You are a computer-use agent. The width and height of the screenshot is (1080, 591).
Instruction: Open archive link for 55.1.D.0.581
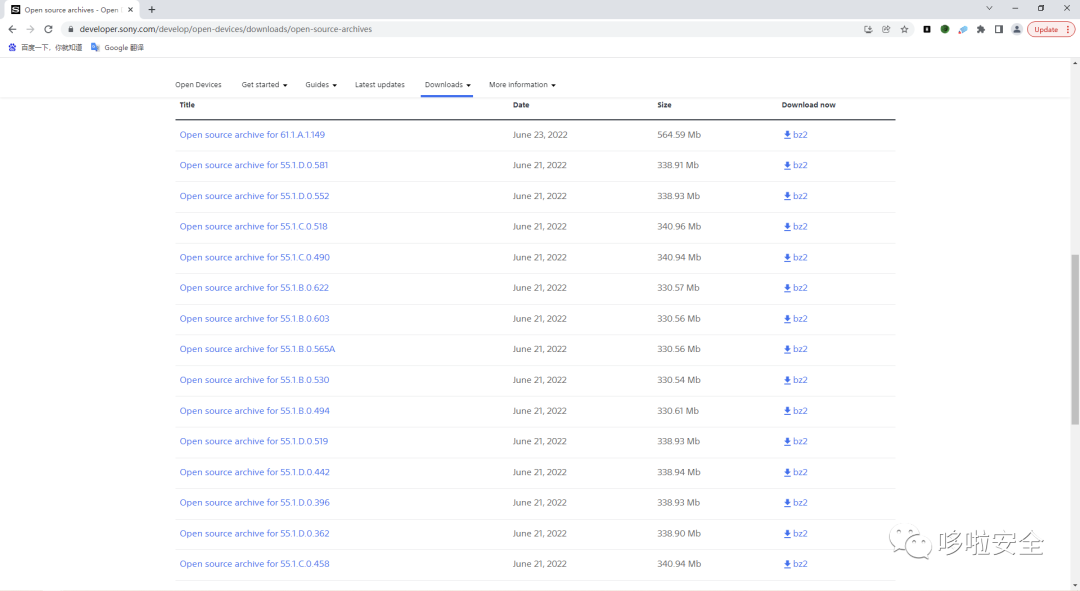pos(253,165)
